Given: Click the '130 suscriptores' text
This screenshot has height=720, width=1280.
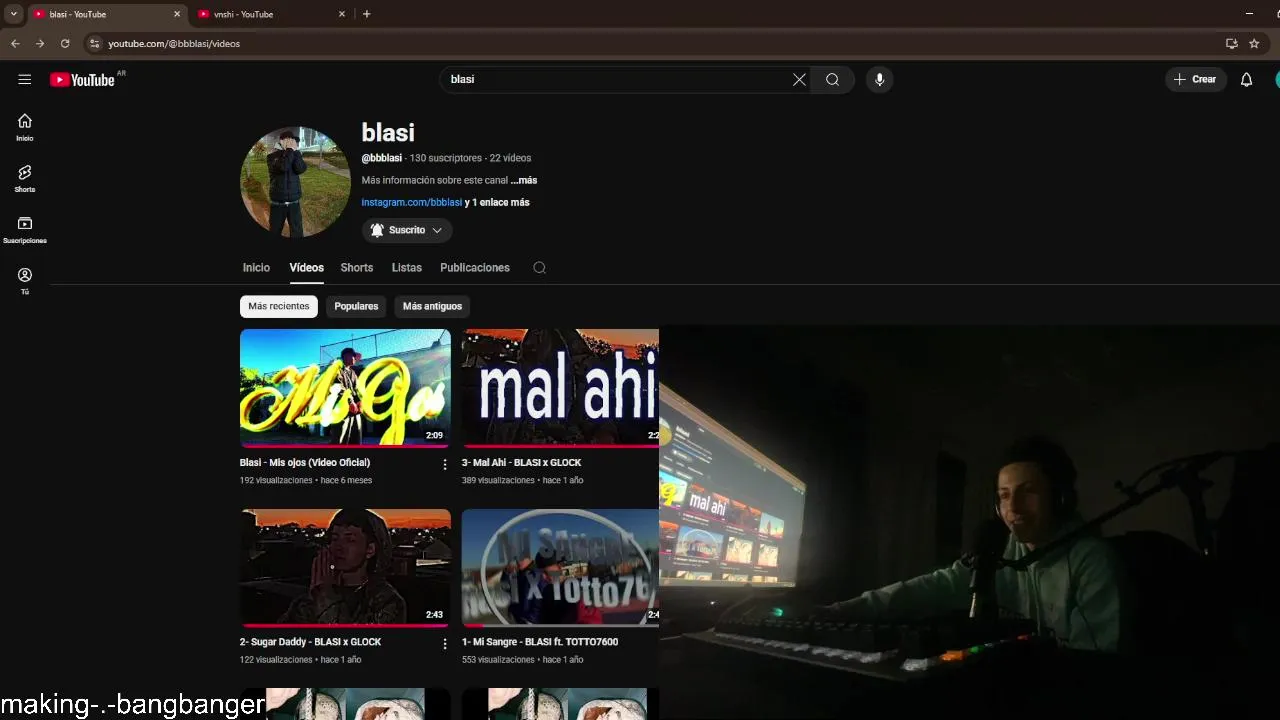Looking at the screenshot, I should pyautogui.click(x=446, y=158).
